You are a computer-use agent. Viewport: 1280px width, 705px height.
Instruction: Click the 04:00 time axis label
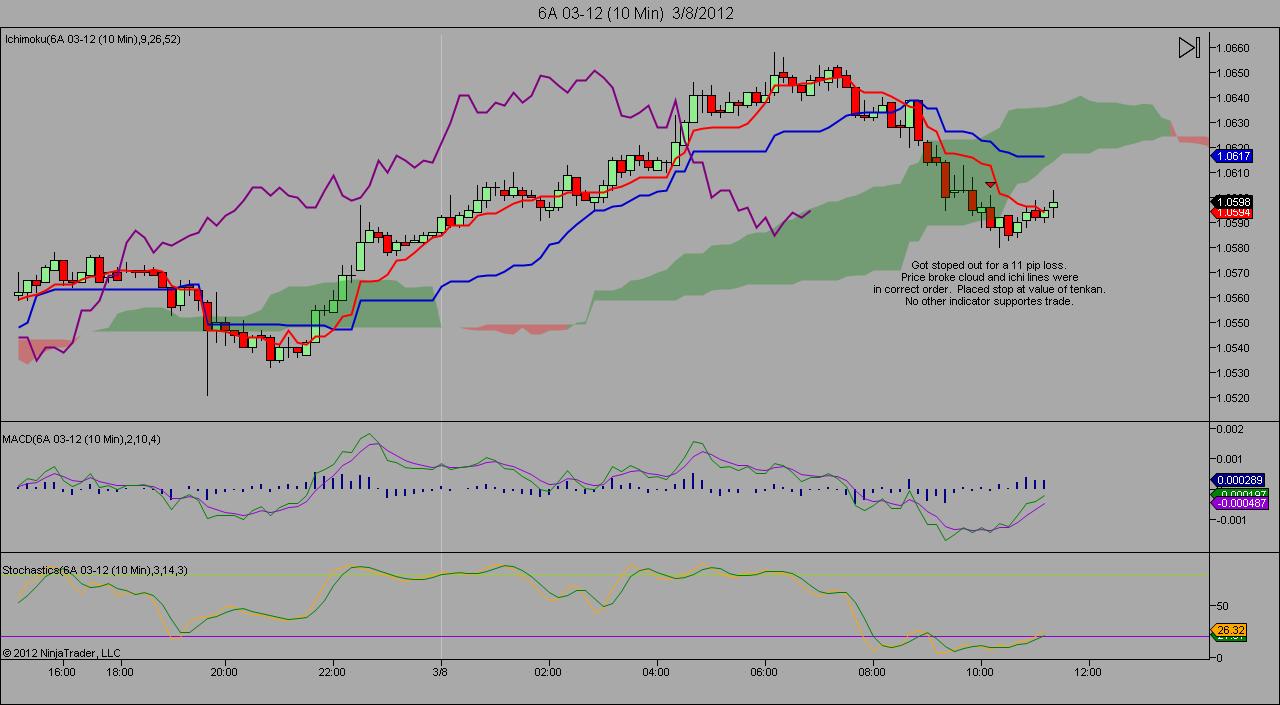(656, 672)
